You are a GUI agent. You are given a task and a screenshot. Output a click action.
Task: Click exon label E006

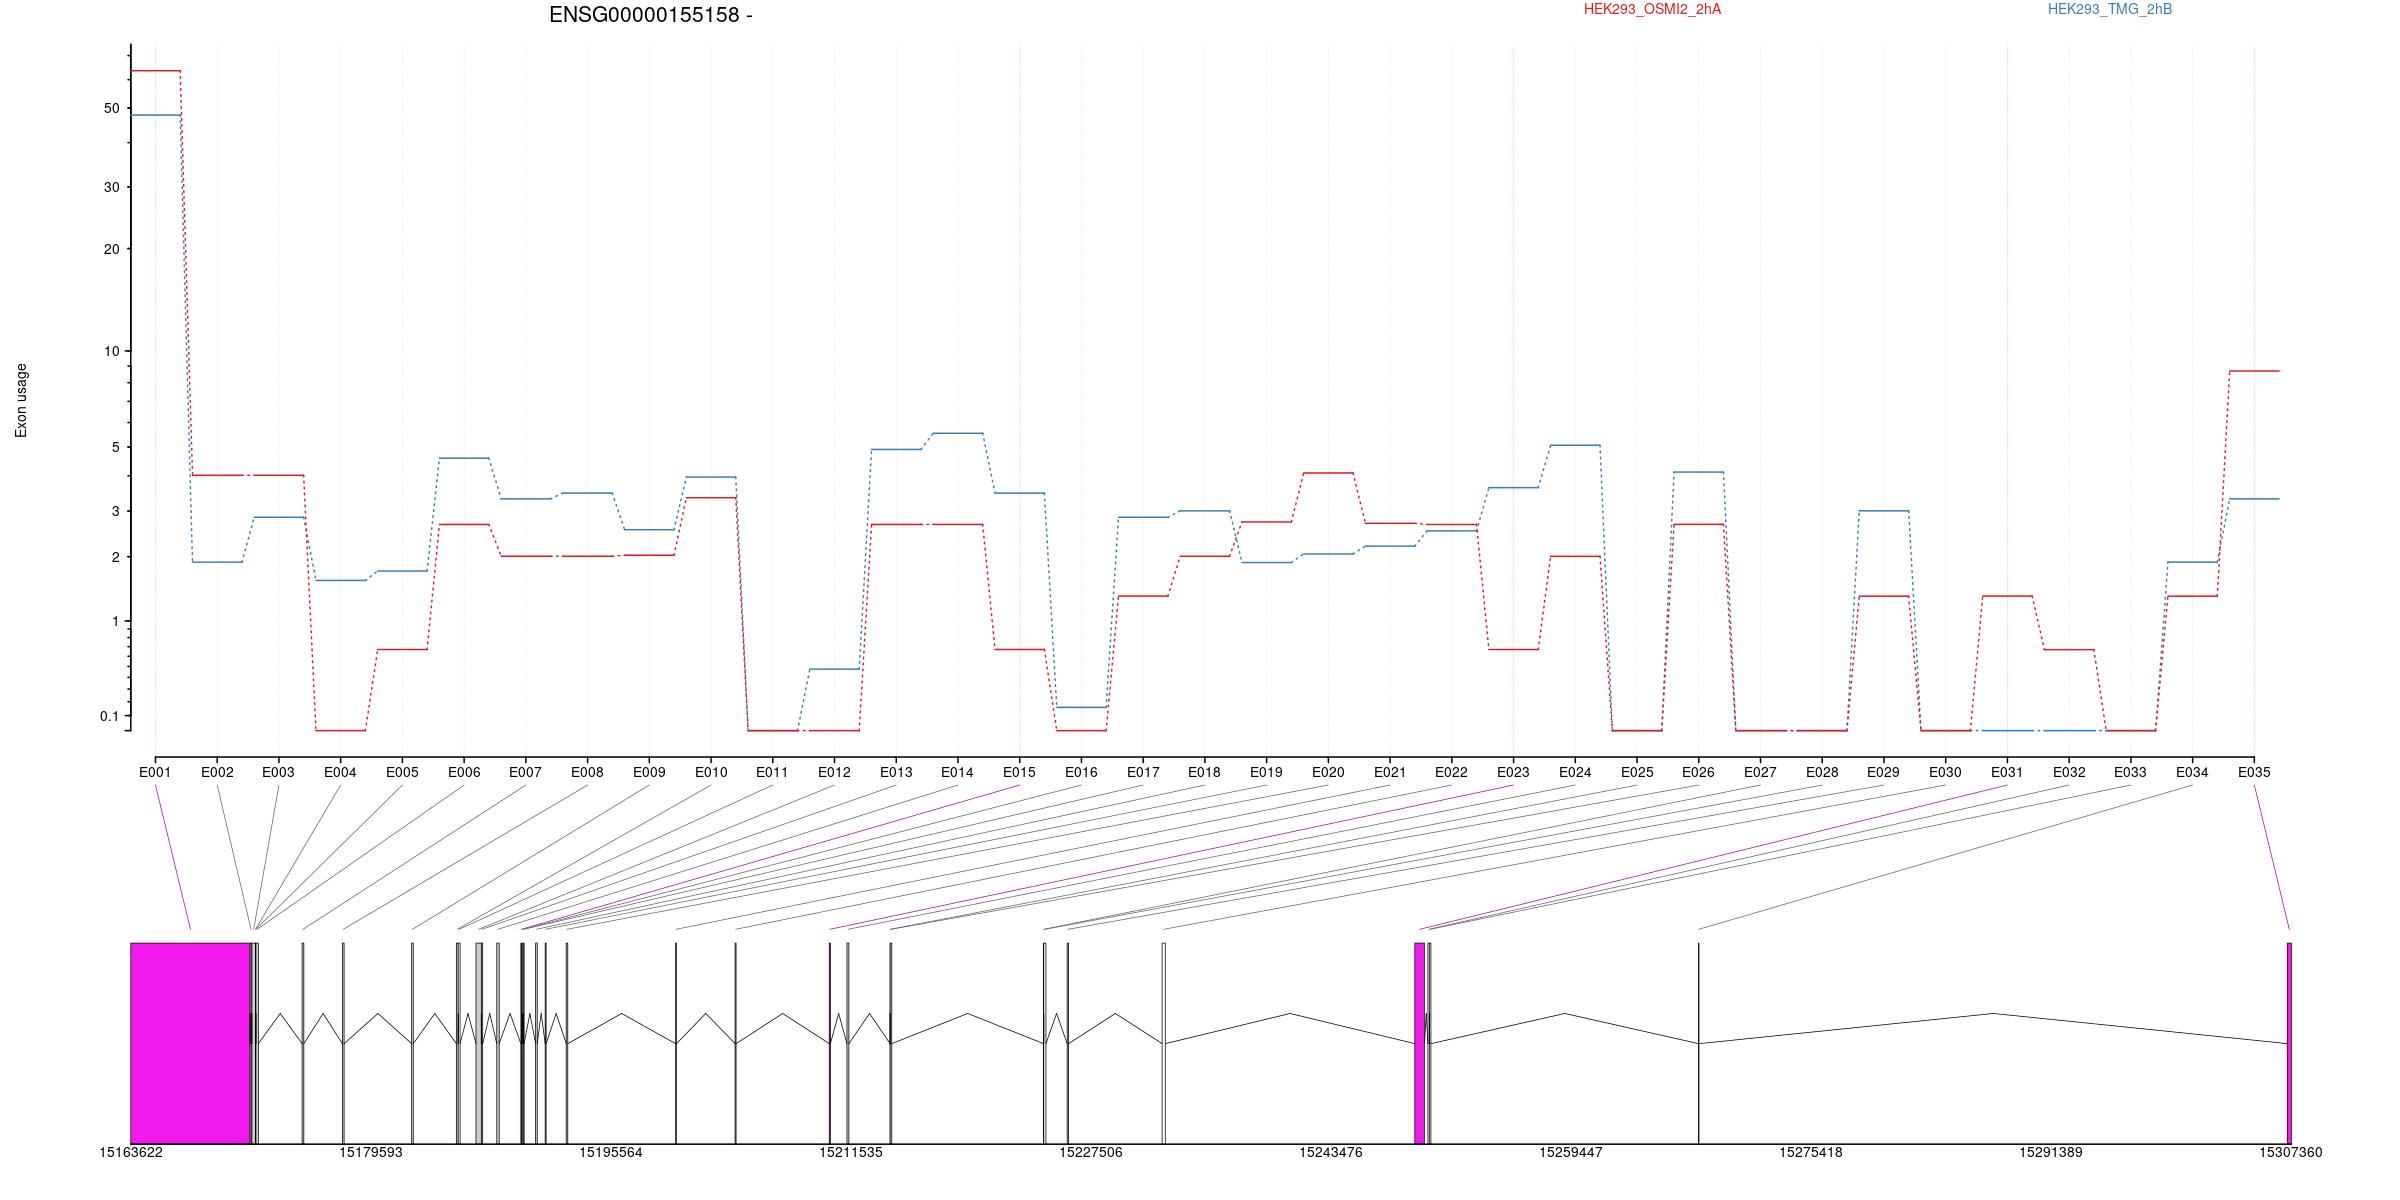tap(464, 772)
